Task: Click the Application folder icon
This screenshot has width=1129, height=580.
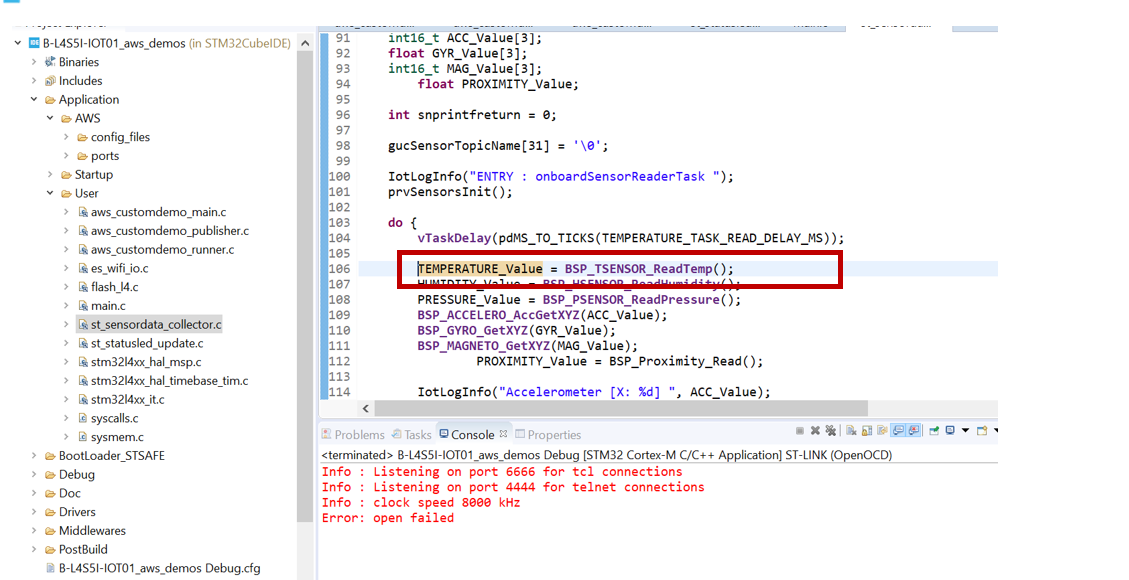Action: [x=50, y=99]
